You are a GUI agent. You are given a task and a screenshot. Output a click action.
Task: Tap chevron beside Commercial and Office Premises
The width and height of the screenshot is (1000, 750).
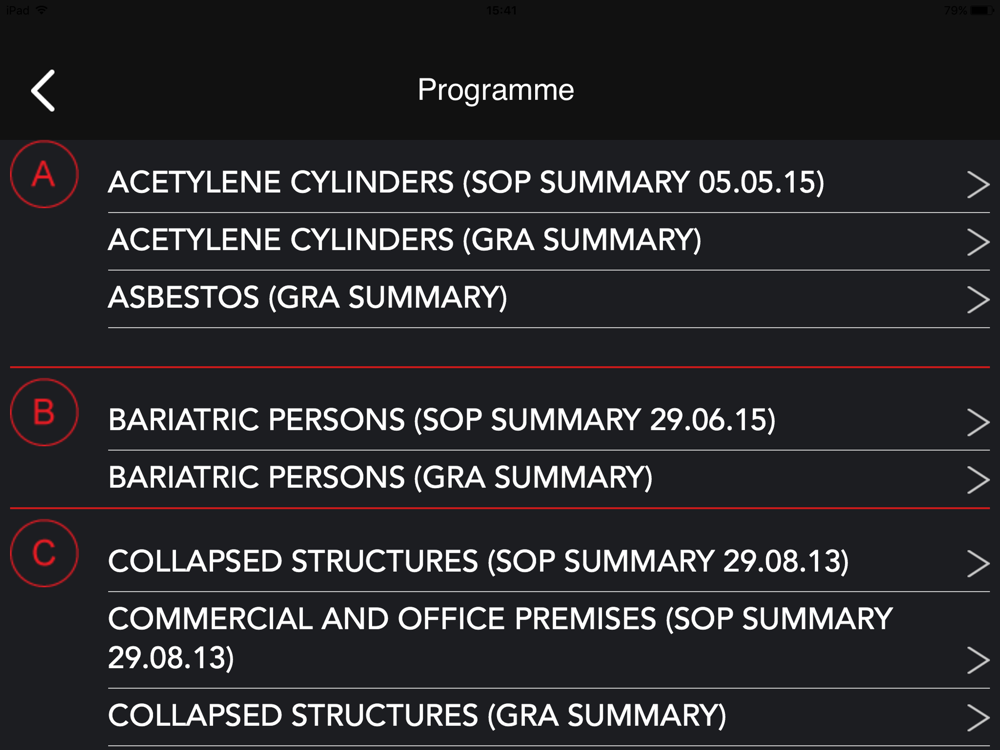pos(978,660)
